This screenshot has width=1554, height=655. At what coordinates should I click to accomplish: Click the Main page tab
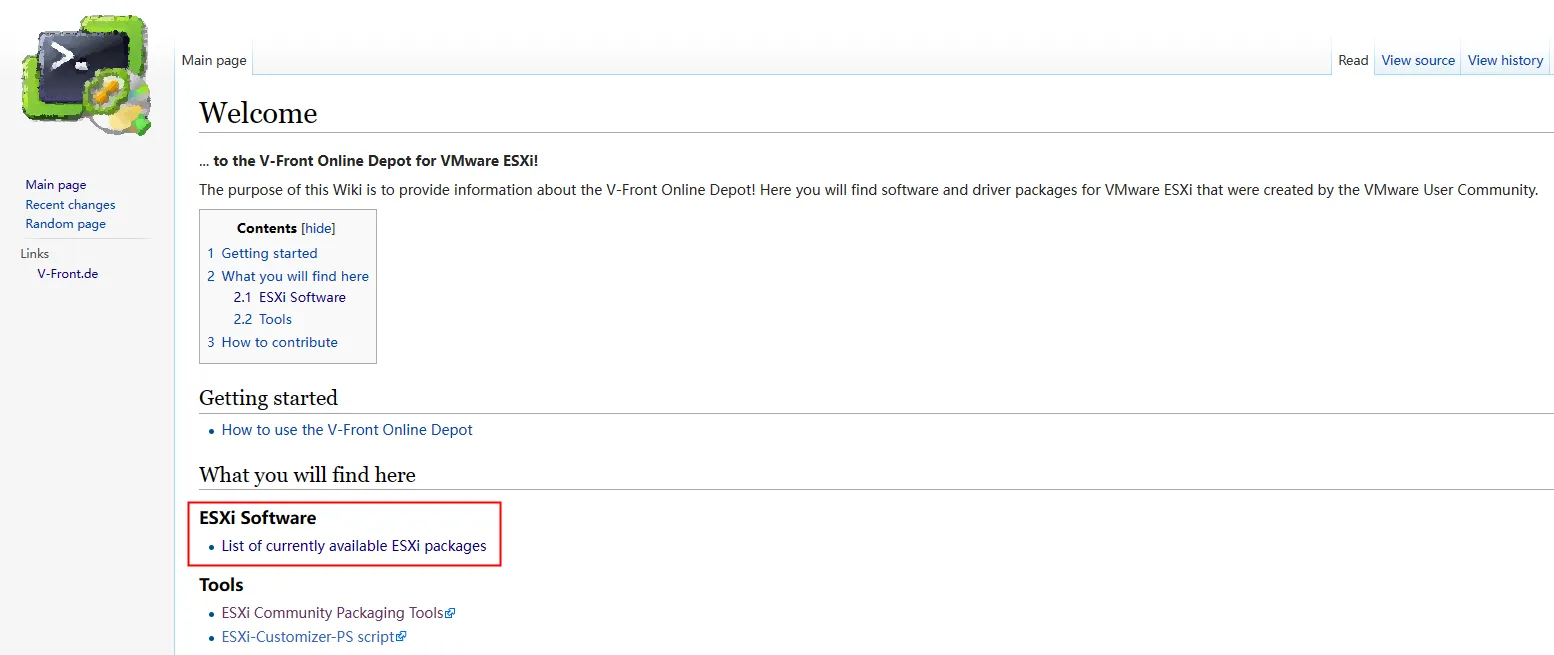click(x=214, y=60)
